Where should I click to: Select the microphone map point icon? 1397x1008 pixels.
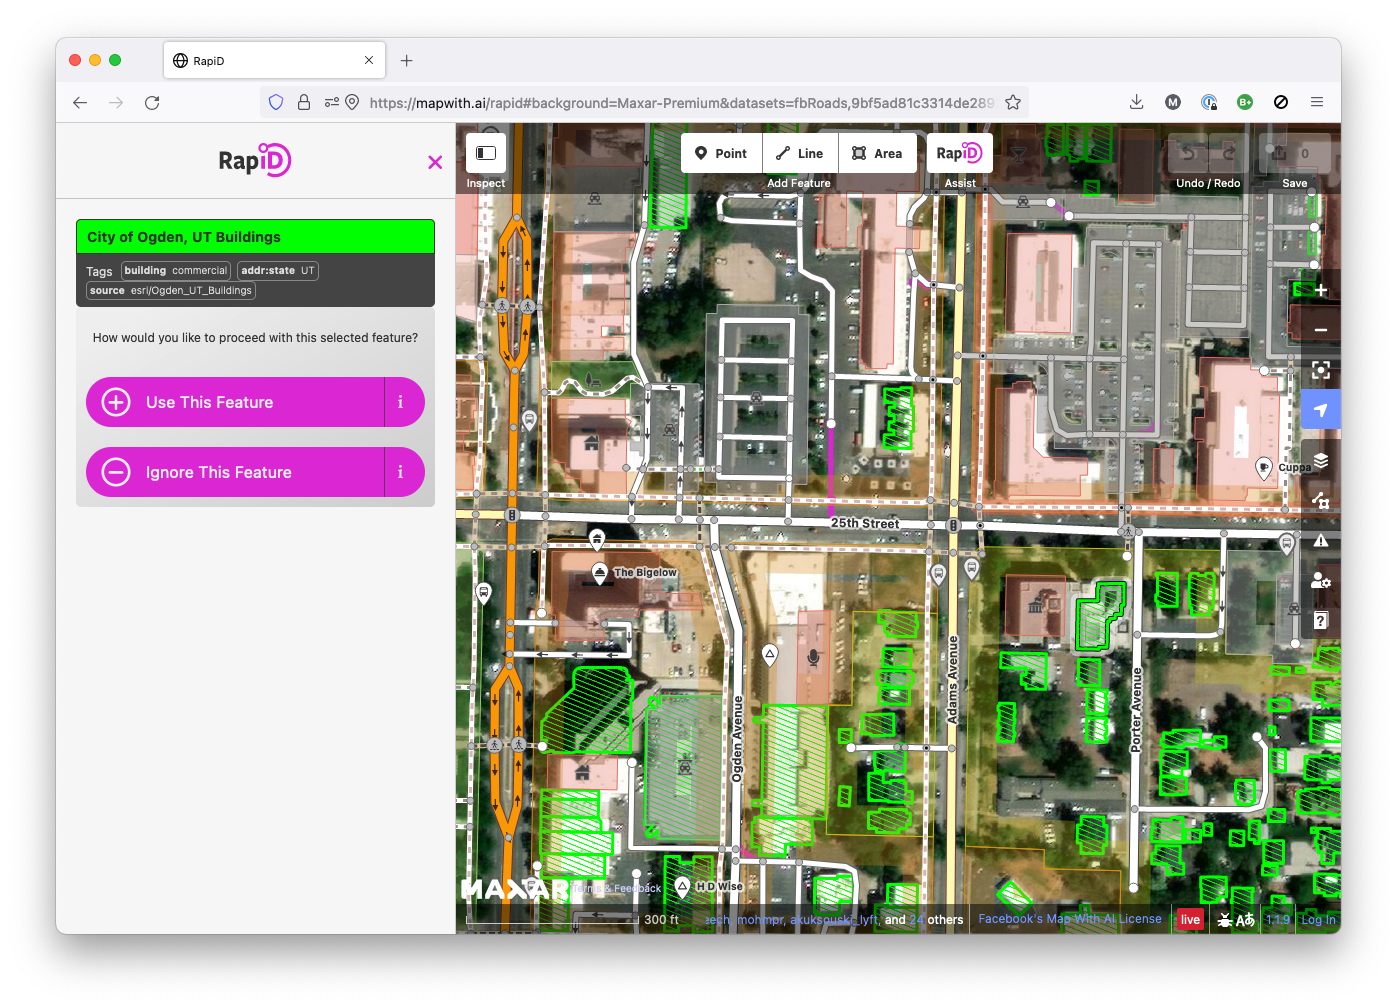[x=814, y=657]
